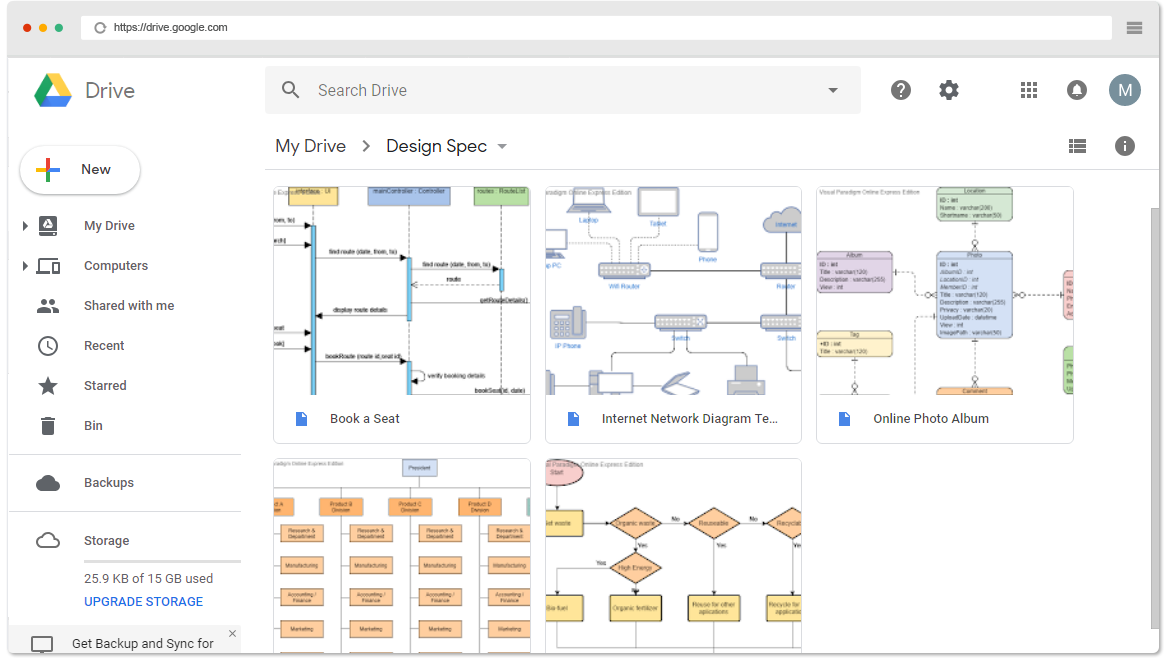
Task: Open Settings gear icon
Action: click(x=948, y=90)
